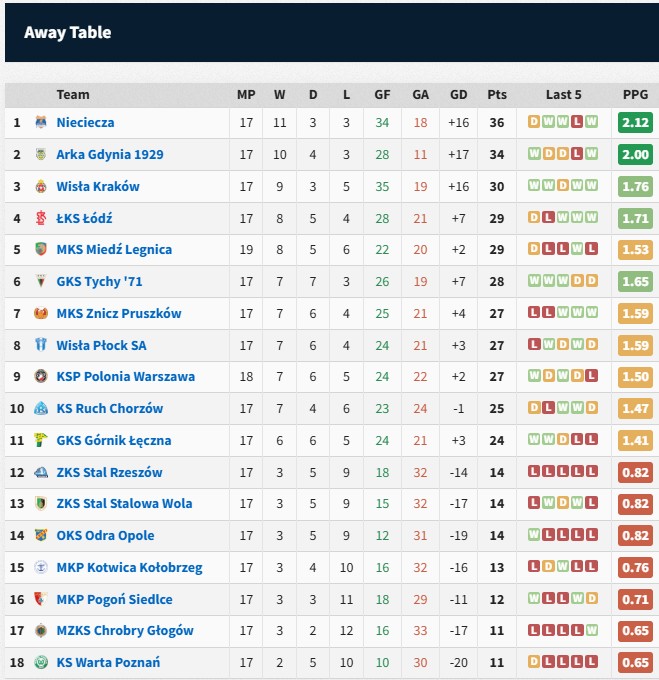Image resolution: width=659 pixels, height=680 pixels.
Task: Click the ŁKS Łódź red crest icon
Action: (x=41, y=218)
